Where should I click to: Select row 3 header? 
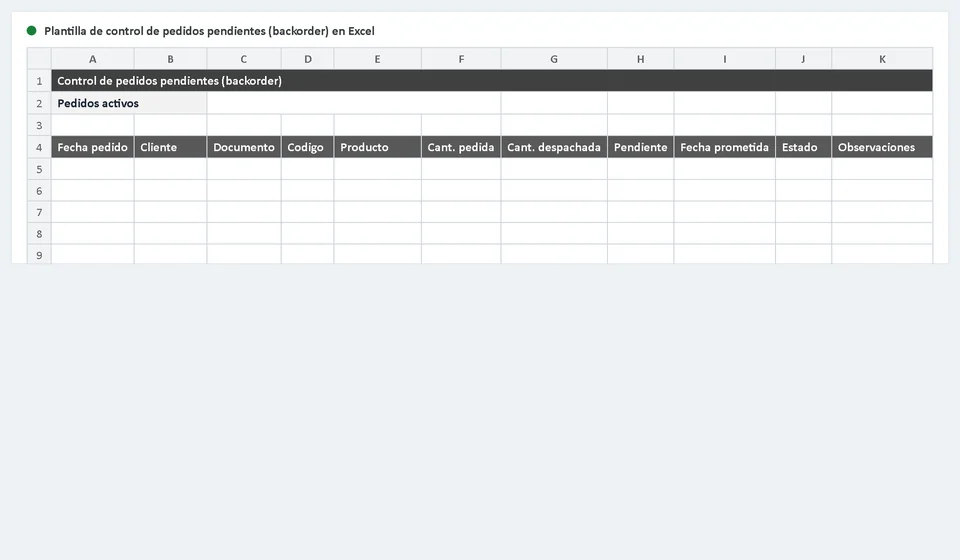click(x=39, y=125)
